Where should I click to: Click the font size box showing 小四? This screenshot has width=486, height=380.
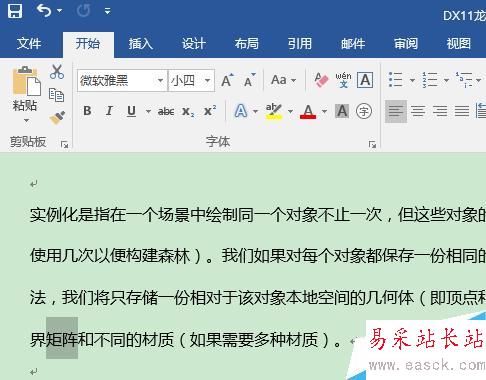pyautogui.click(x=186, y=80)
